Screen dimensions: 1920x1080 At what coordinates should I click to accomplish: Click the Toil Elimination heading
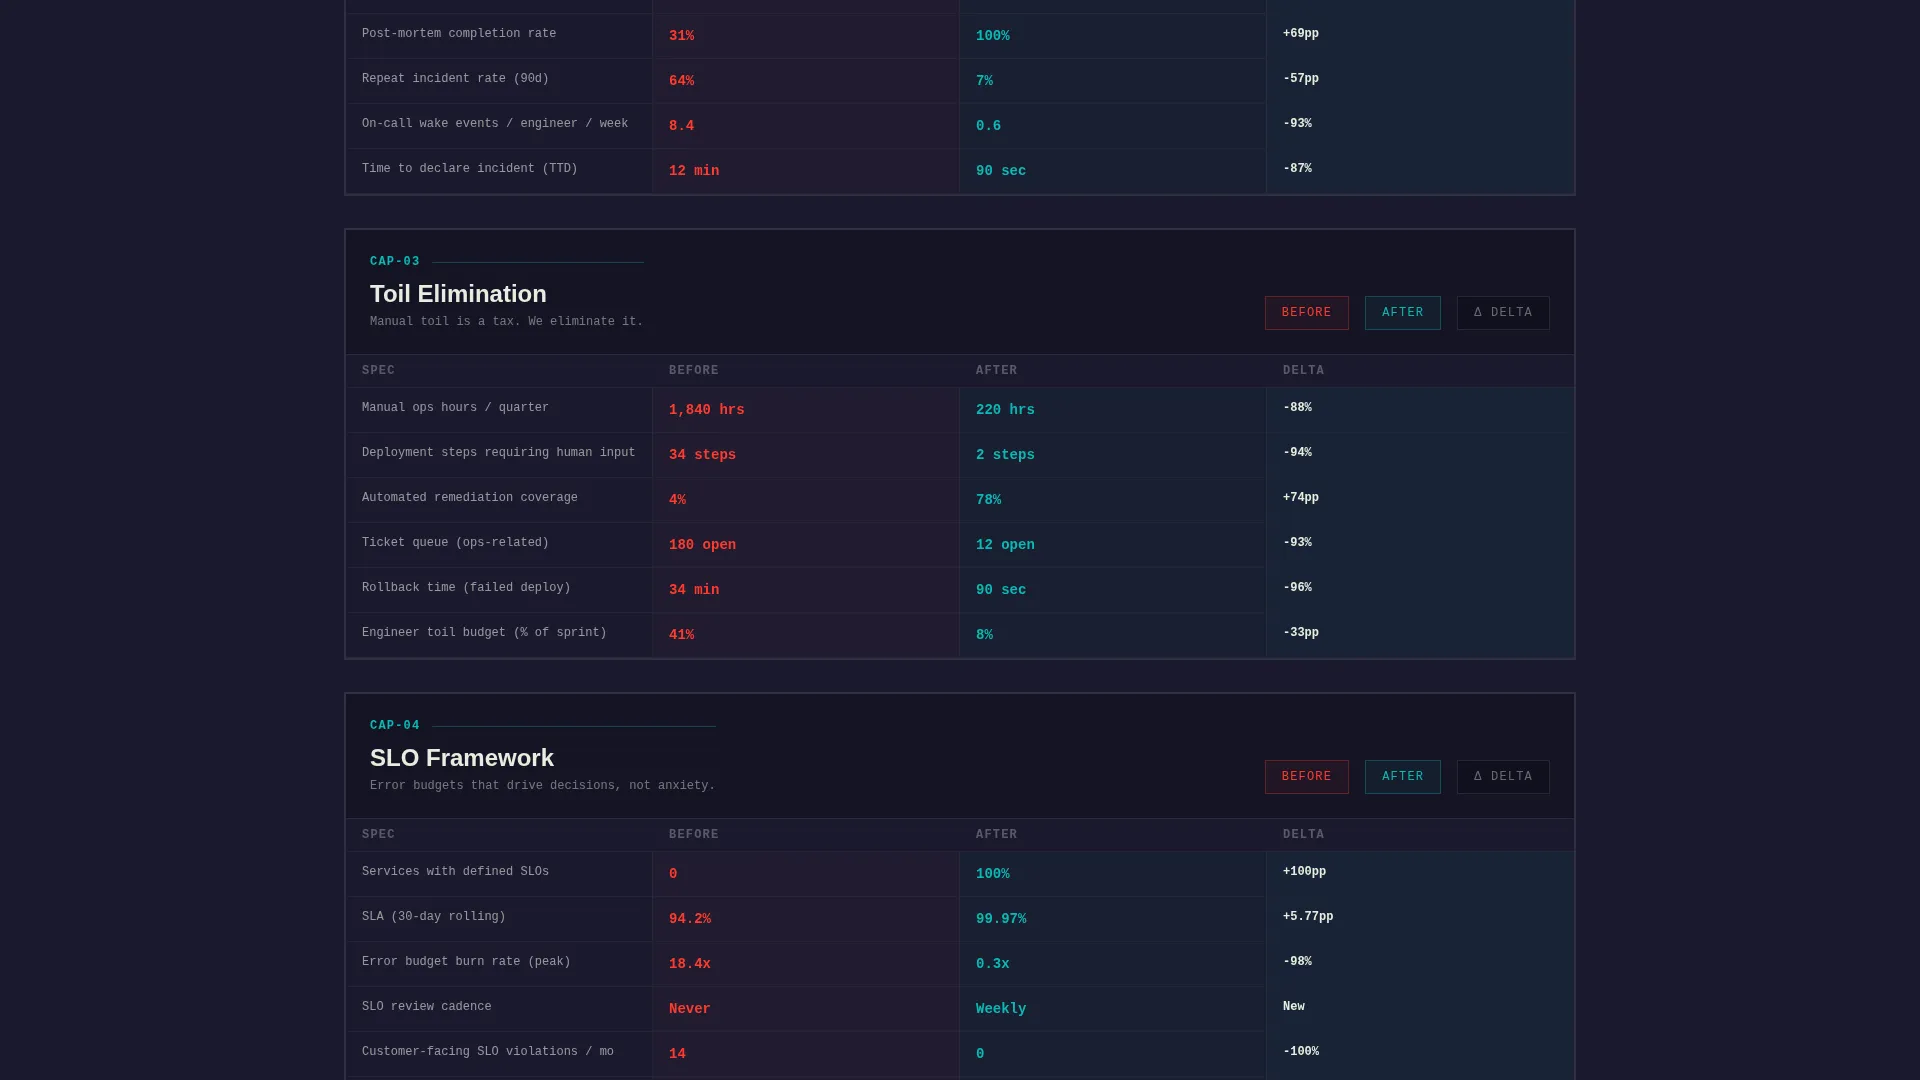point(458,294)
